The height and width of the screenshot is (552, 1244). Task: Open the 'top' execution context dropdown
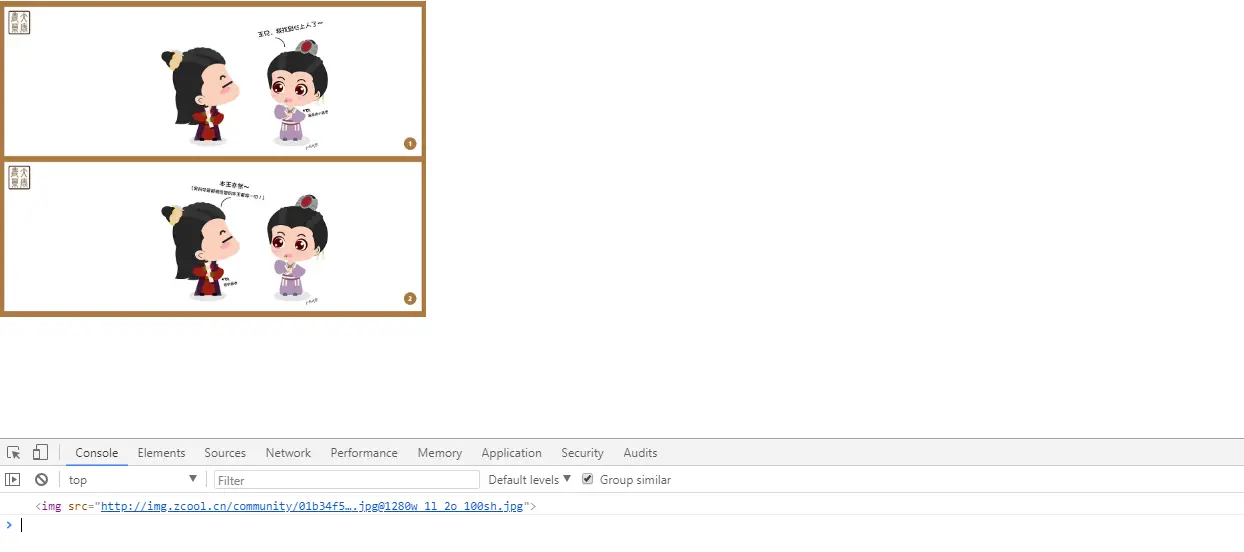pyautogui.click(x=133, y=480)
